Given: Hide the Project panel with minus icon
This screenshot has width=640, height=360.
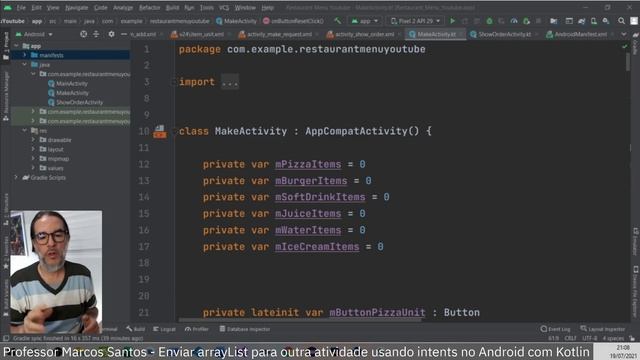Looking at the screenshot, I should coord(124,34).
